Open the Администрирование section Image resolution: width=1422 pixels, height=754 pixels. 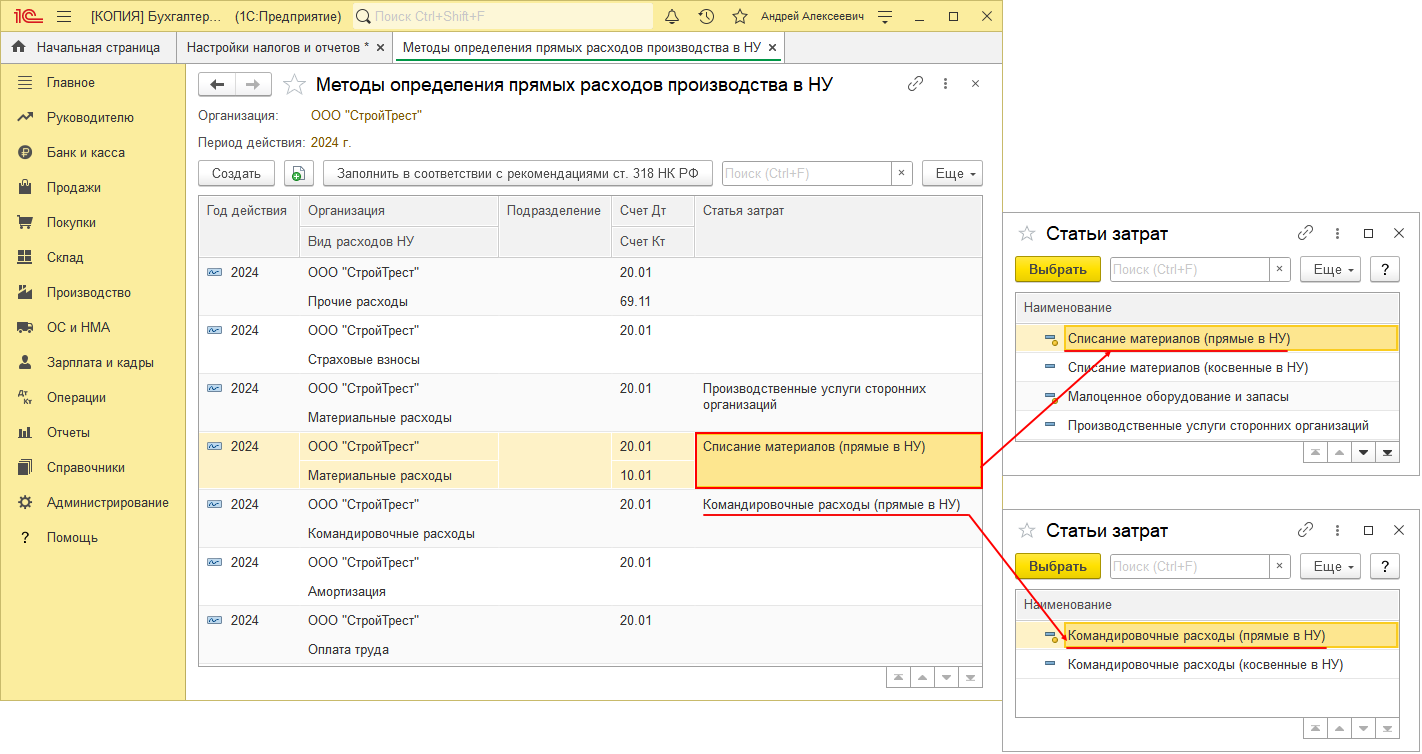click(107, 502)
